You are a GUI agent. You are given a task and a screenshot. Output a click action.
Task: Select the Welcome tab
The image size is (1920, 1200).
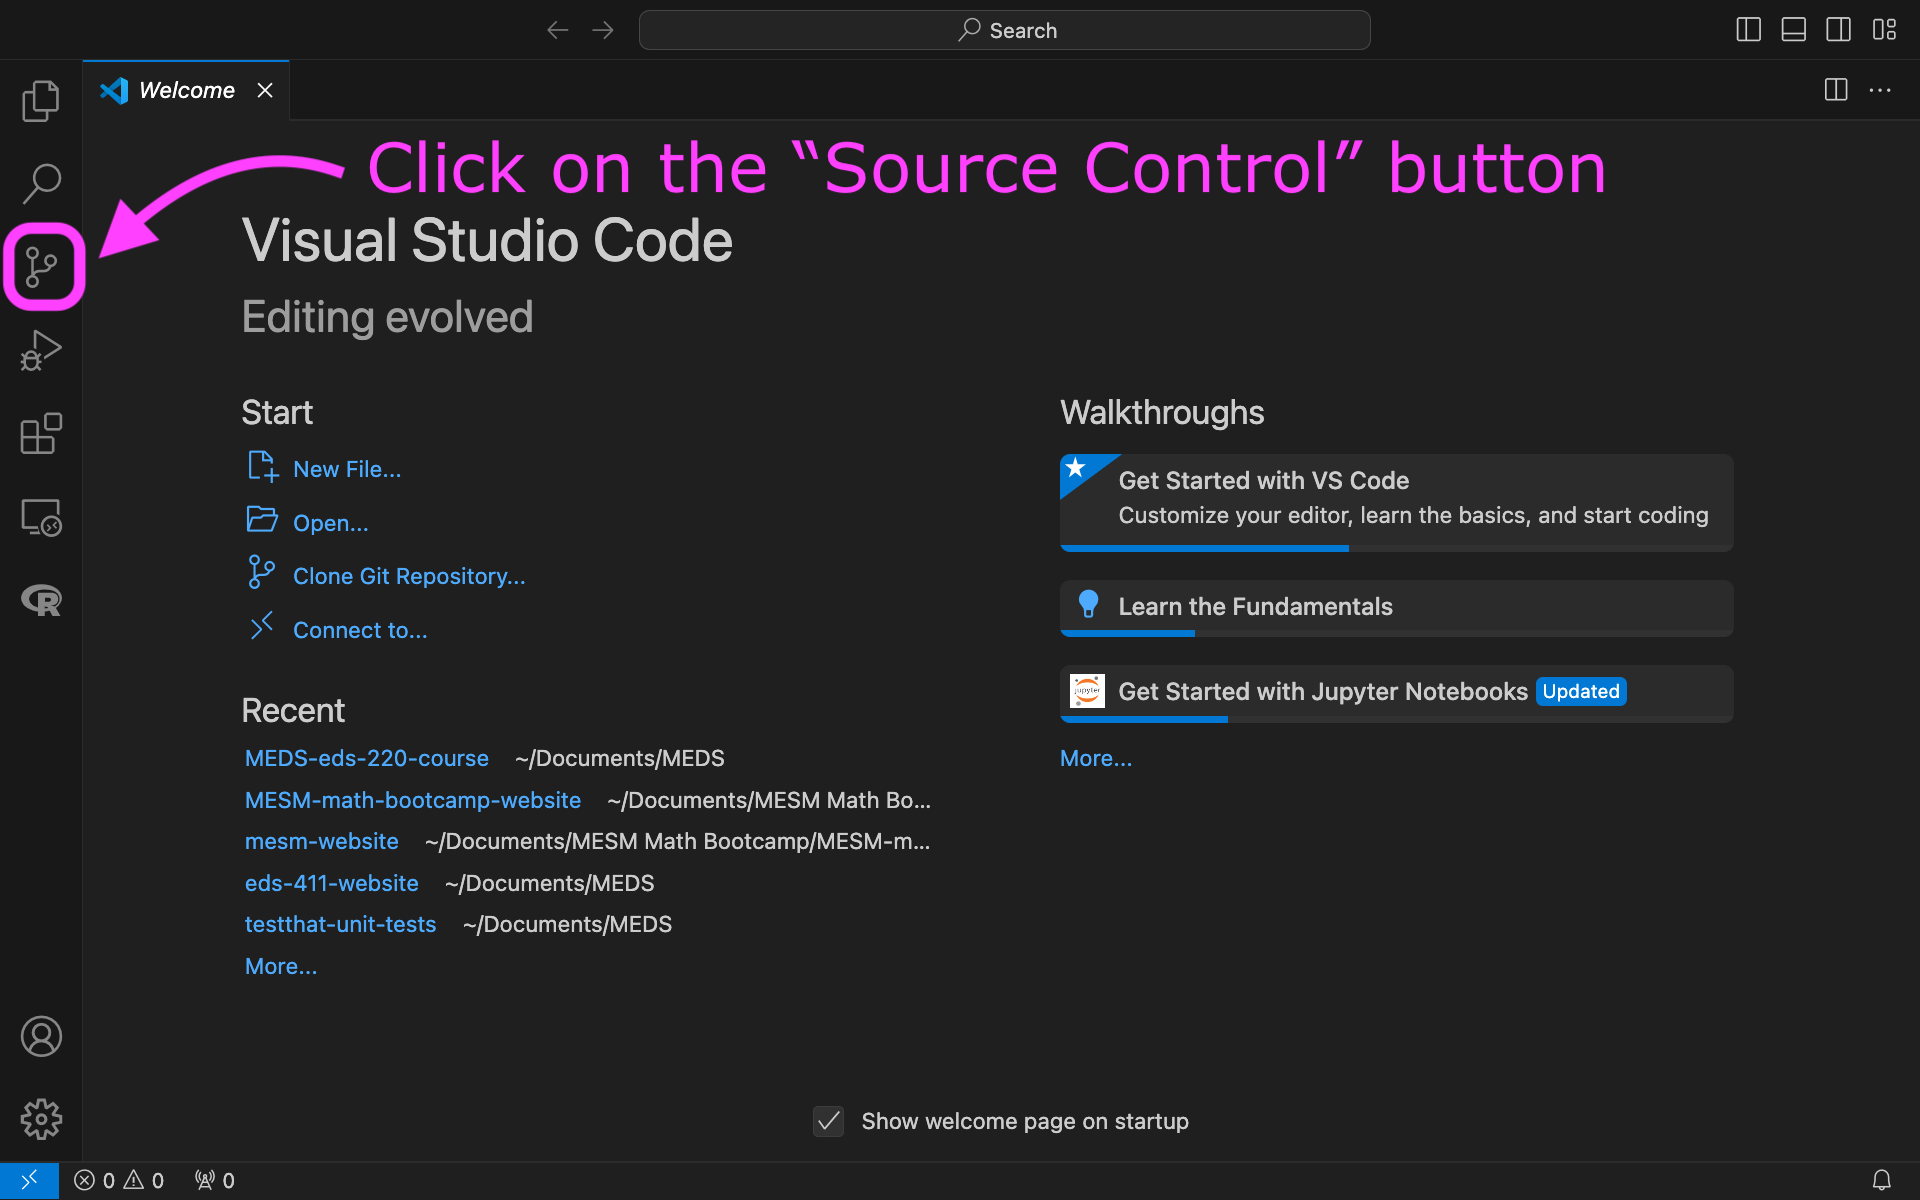[186, 90]
